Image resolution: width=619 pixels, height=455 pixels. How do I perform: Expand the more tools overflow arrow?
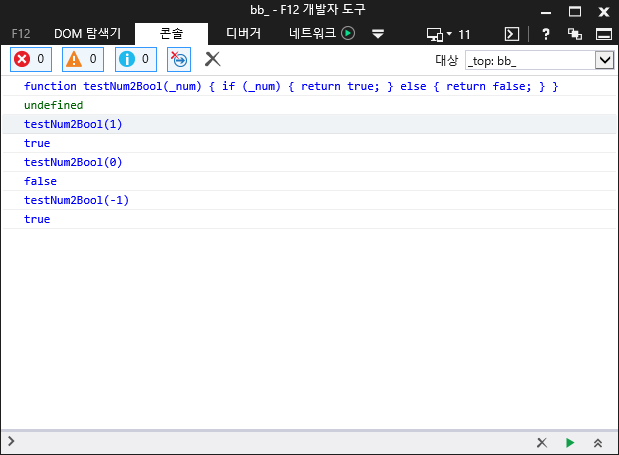point(378,33)
